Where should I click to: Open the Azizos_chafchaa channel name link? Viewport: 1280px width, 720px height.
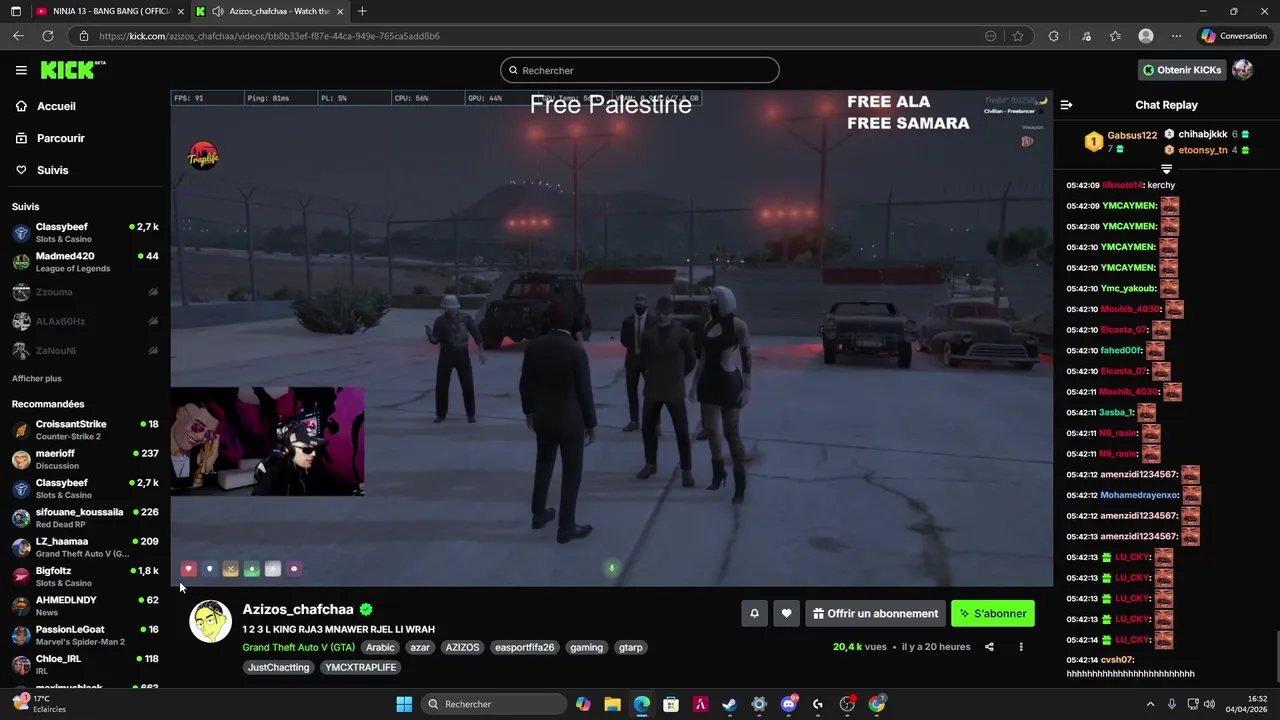(298, 609)
